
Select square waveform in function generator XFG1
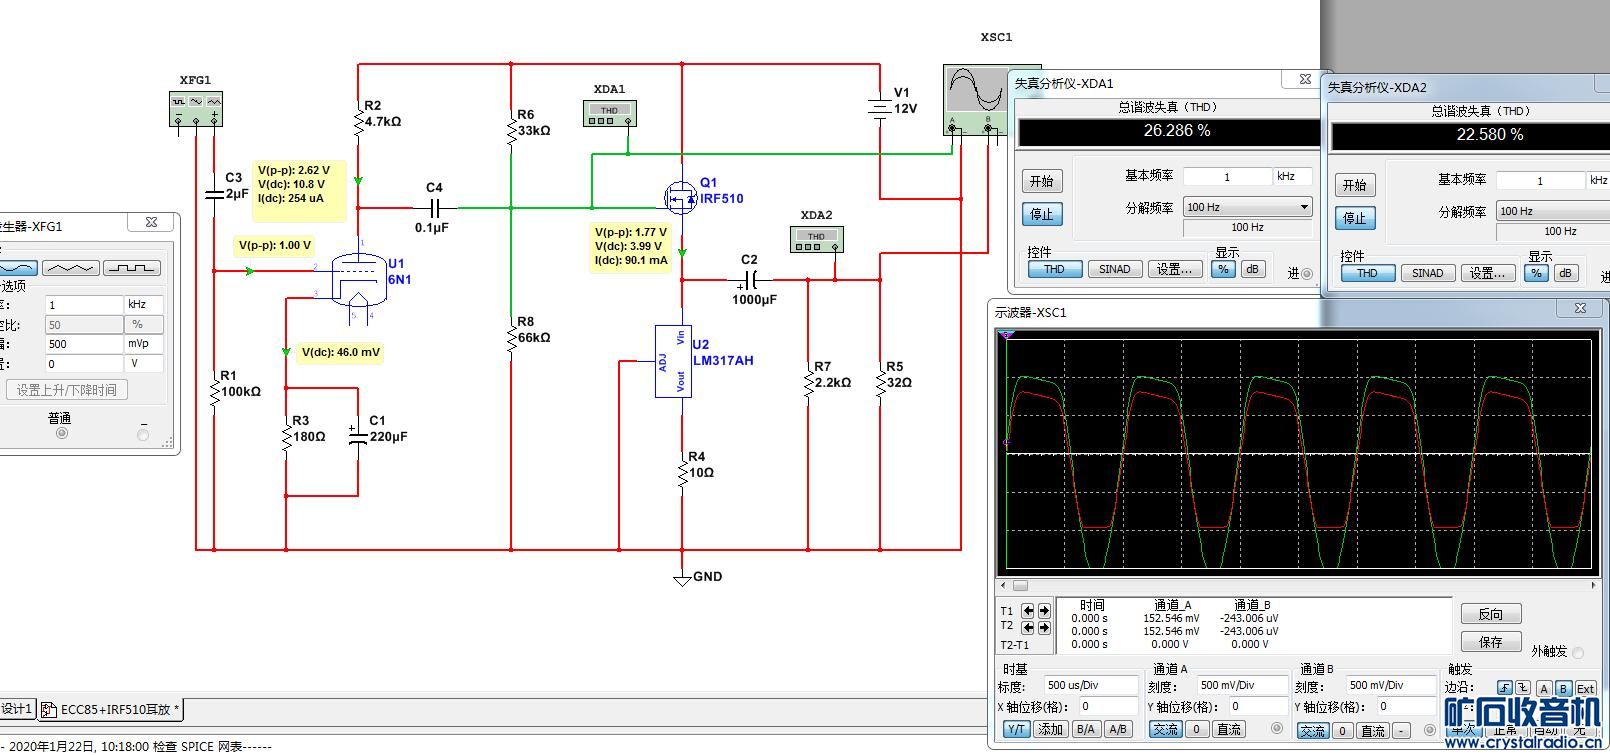[x=131, y=268]
